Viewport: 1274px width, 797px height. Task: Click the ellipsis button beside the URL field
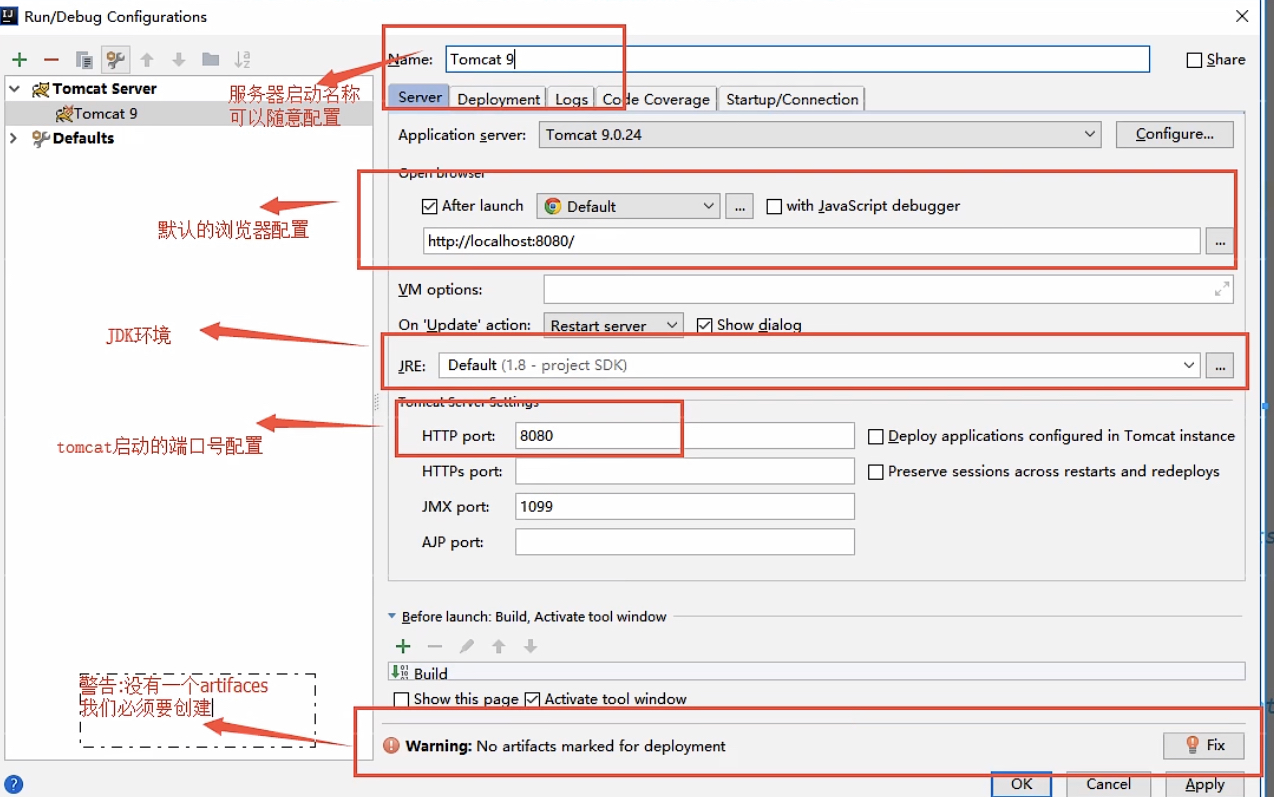click(x=1219, y=241)
